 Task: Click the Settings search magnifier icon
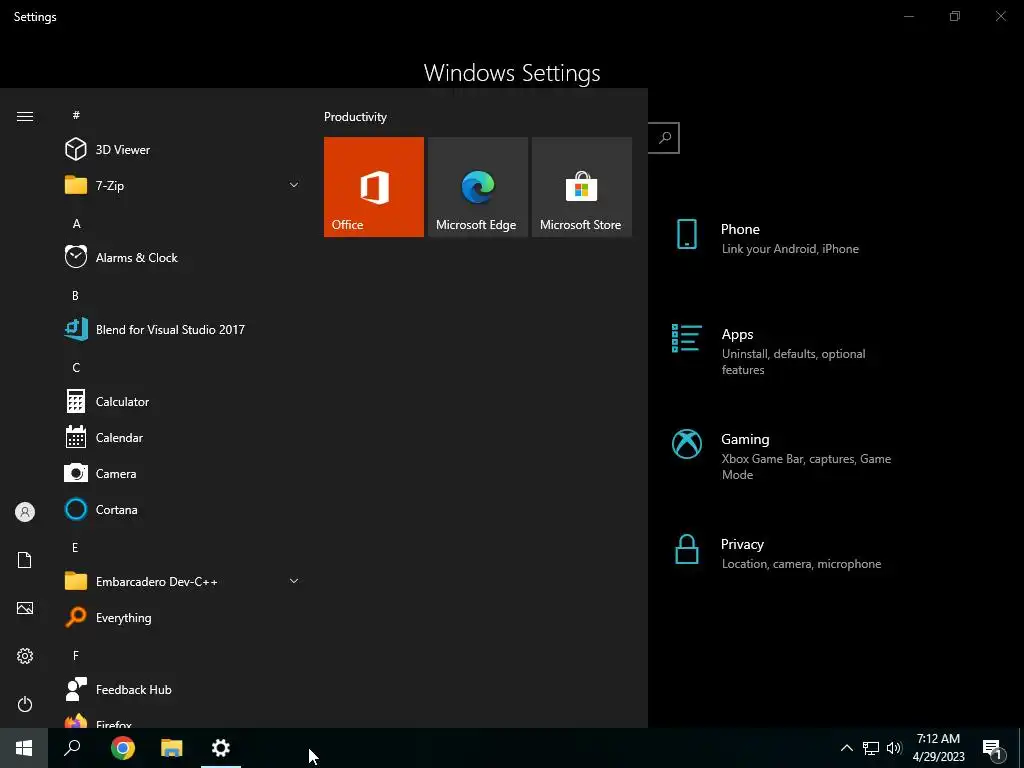coord(665,138)
